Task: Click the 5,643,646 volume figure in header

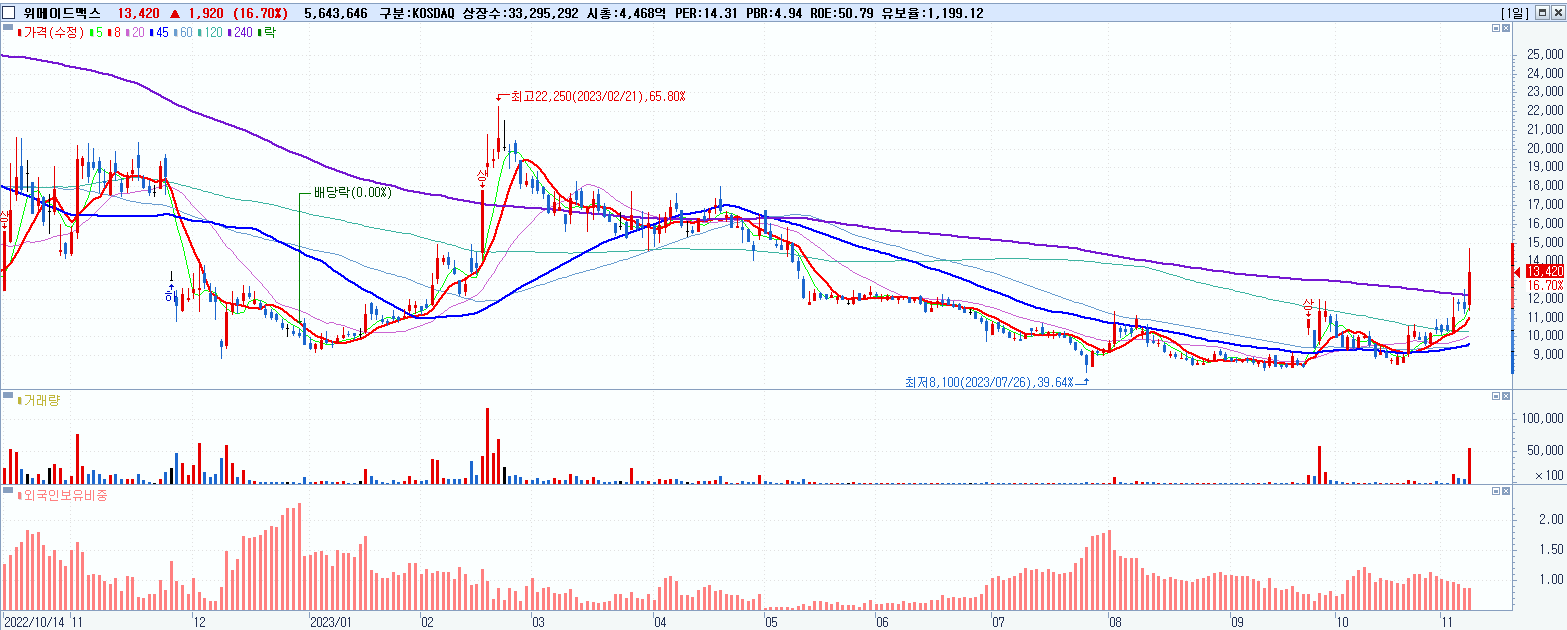Action: [x=335, y=13]
